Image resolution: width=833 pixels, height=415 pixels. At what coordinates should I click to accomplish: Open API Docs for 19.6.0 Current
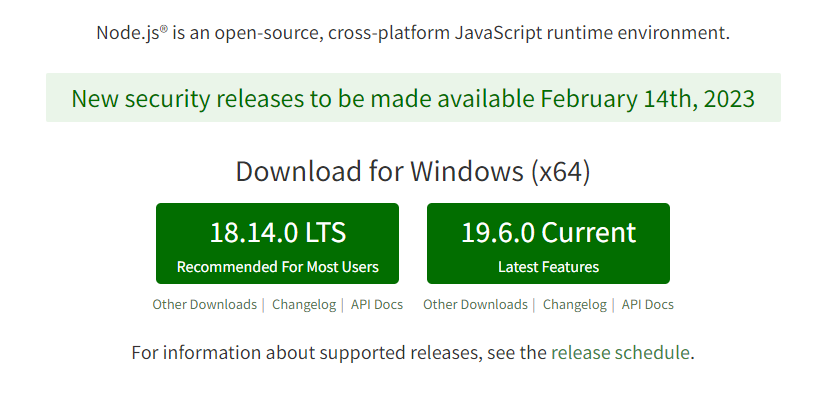click(648, 304)
